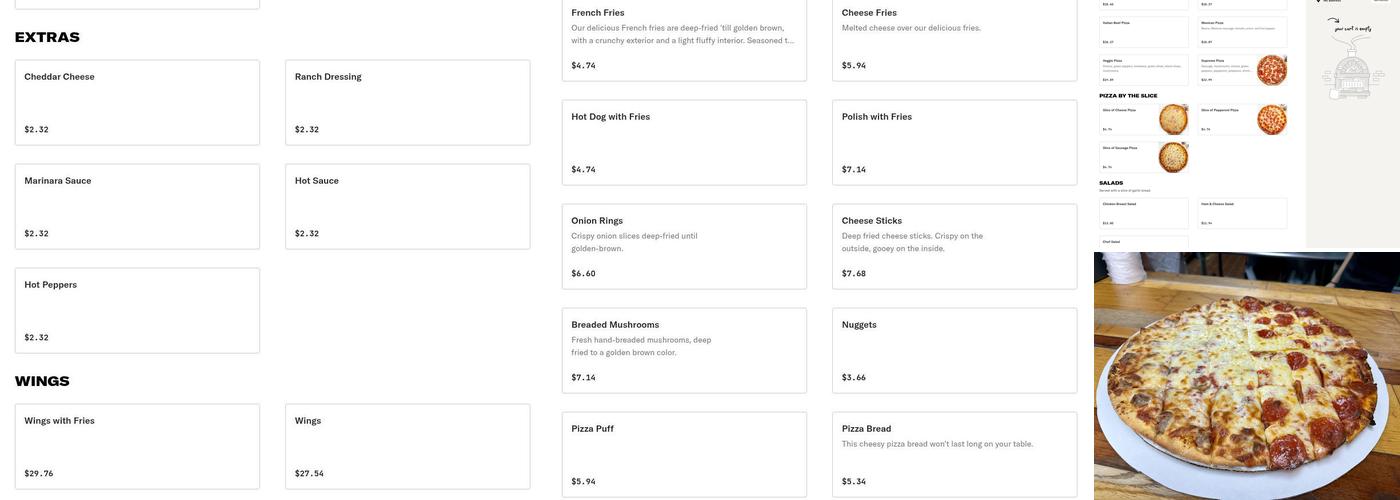
Task: Open the Wings with Fries item
Action: pyautogui.click(x=137, y=446)
